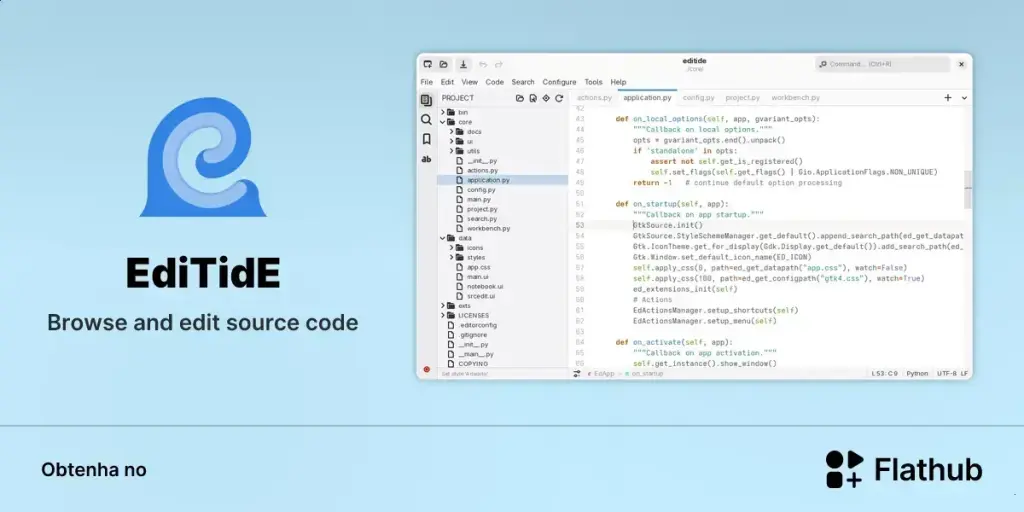Click the UTF-8 encoding indicator

tap(947, 374)
